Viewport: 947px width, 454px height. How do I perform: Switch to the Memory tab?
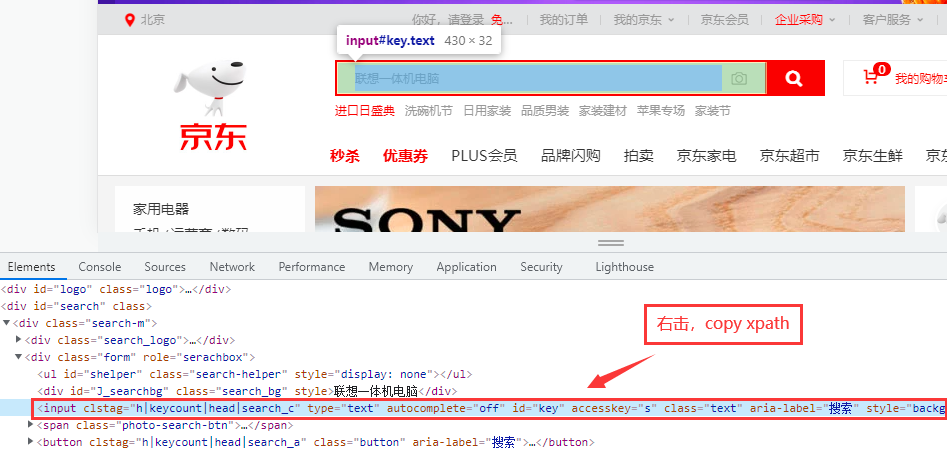(x=391, y=267)
